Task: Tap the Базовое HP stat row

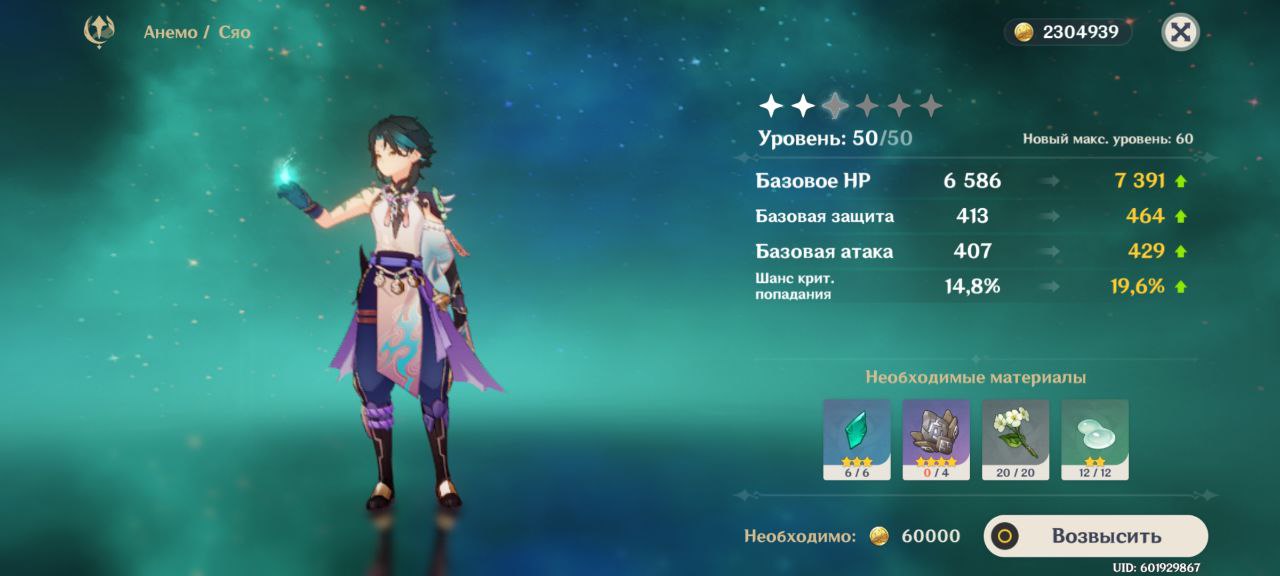Action: (x=973, y=181)
